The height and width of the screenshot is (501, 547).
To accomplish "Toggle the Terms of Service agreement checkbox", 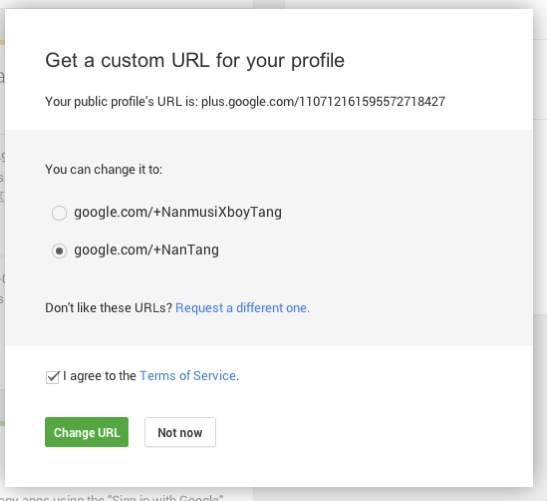I will [x=53, y=377].
